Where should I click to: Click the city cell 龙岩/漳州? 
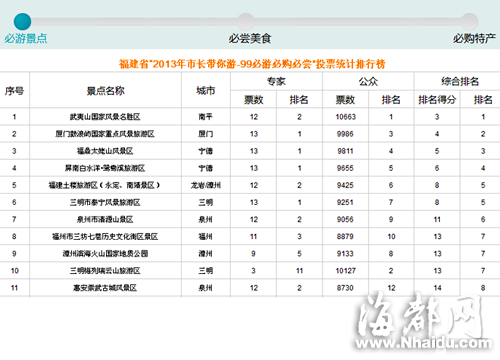[x=206, y=185]
